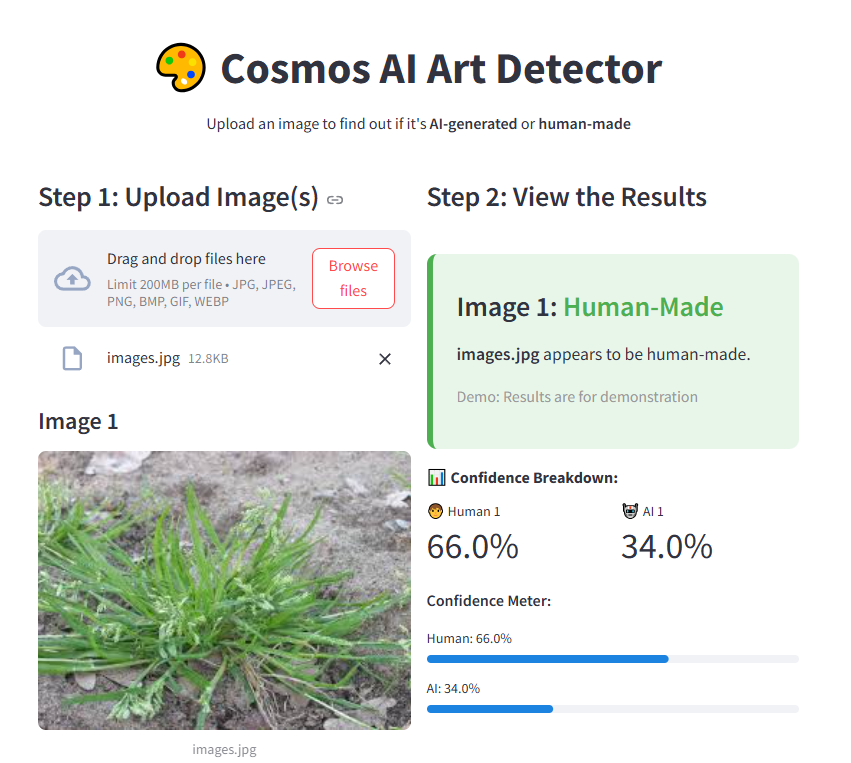Image resolution: width=851 pixels, height=763 pixels.
Task: Click the Step 1: Upload Image(s) heading
Action: pos(178,197)
